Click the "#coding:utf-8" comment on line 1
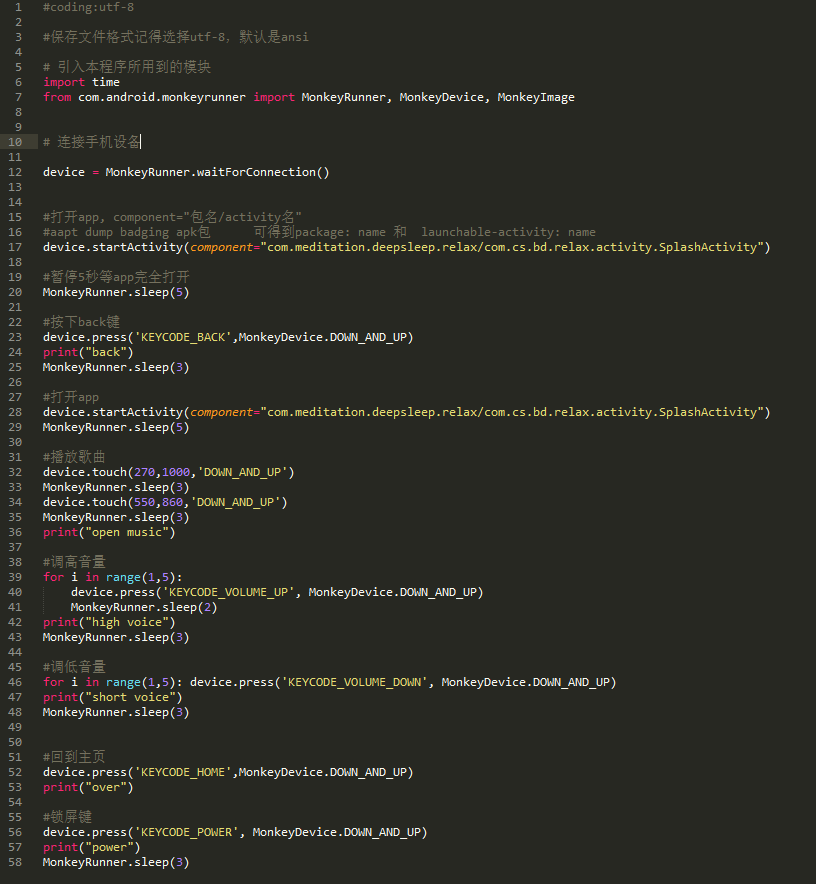Screen dimensions: 816x884 [x=89, y=7]
